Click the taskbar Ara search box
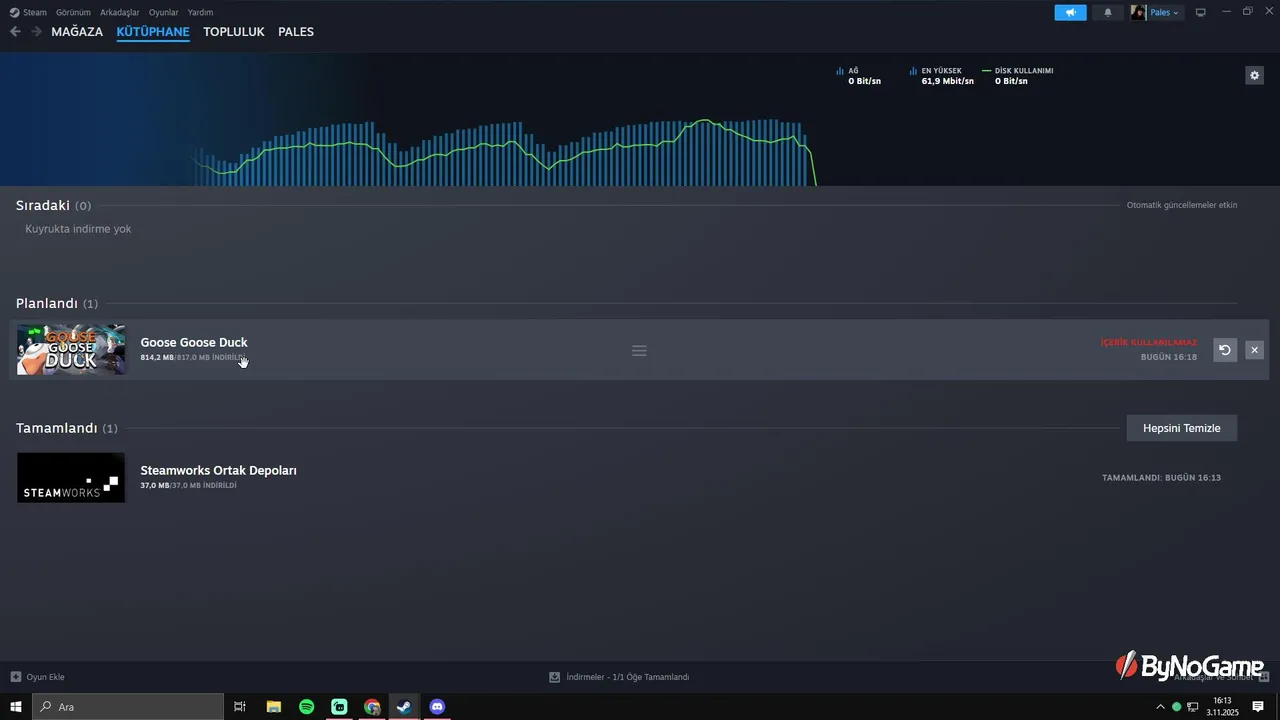Viewport: 1280px width, 720px height. pyautogui.click(x=128, y=707)
